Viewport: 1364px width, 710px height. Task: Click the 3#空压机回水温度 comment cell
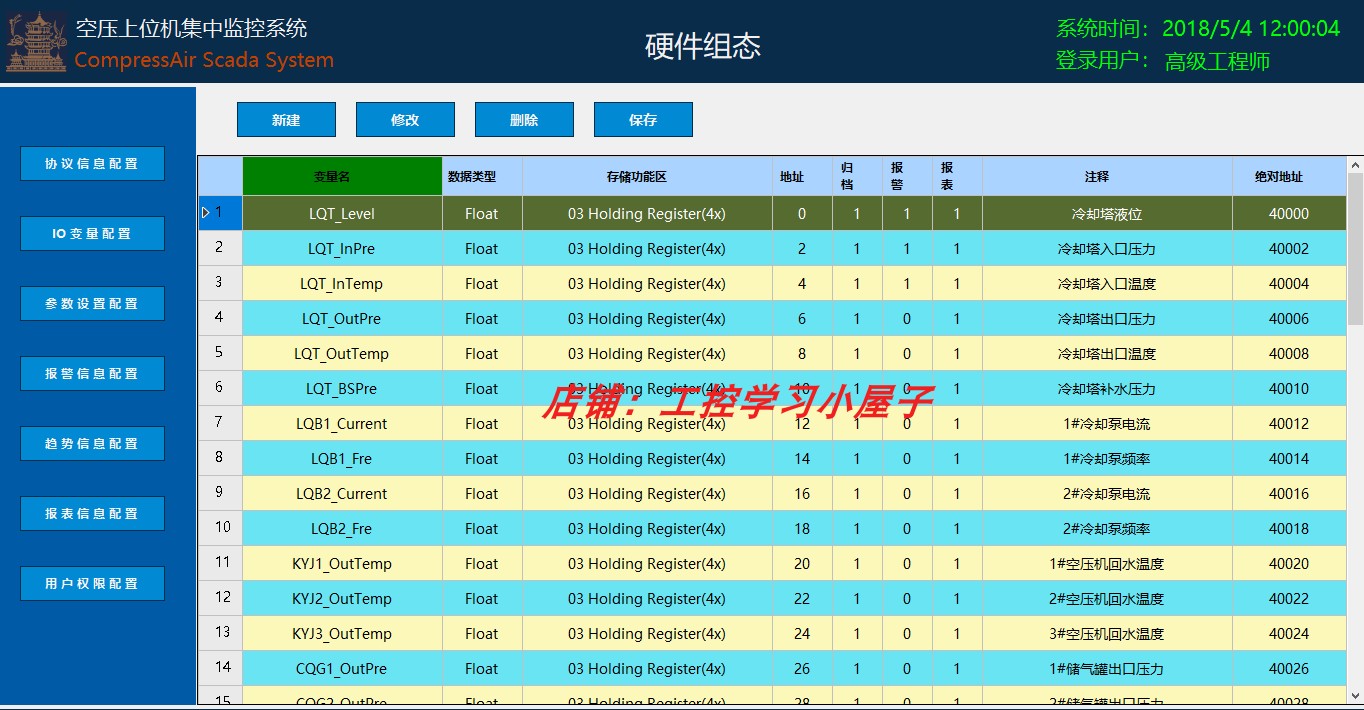(1107, 633)
